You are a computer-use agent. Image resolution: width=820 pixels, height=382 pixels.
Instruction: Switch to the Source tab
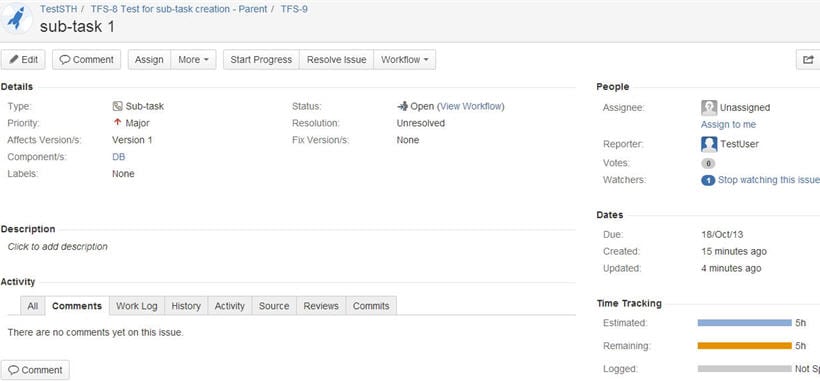coord(274,306)
